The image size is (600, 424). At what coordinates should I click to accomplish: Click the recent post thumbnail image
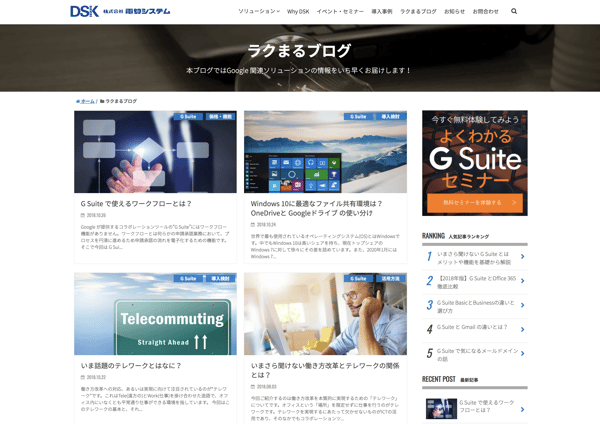(x=441, y=407)
